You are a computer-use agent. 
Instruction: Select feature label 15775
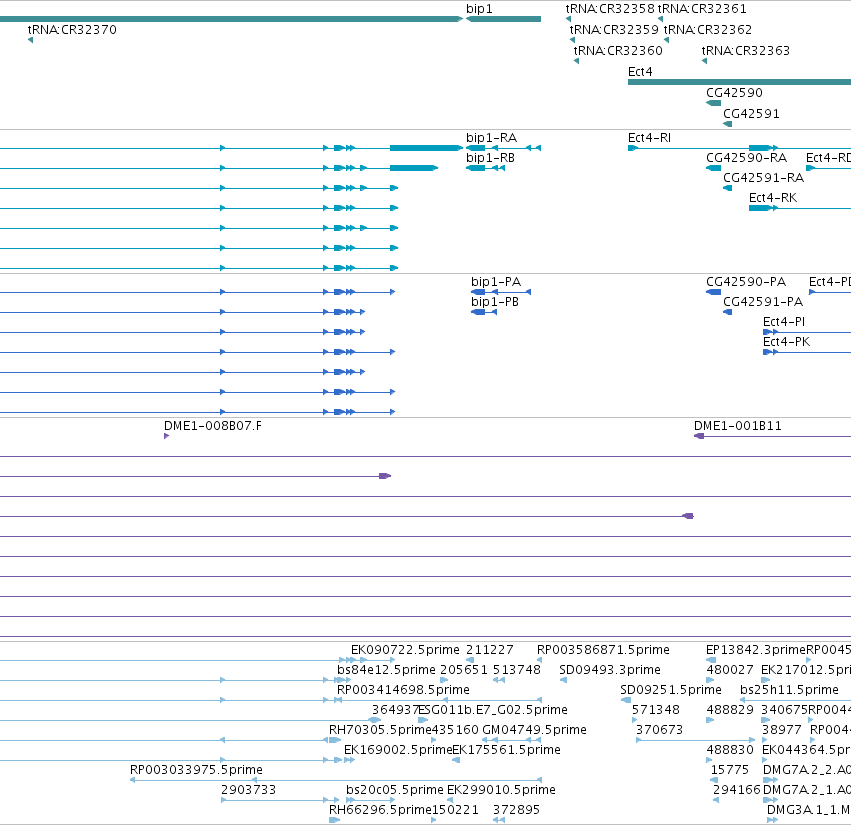click(729, 770)
